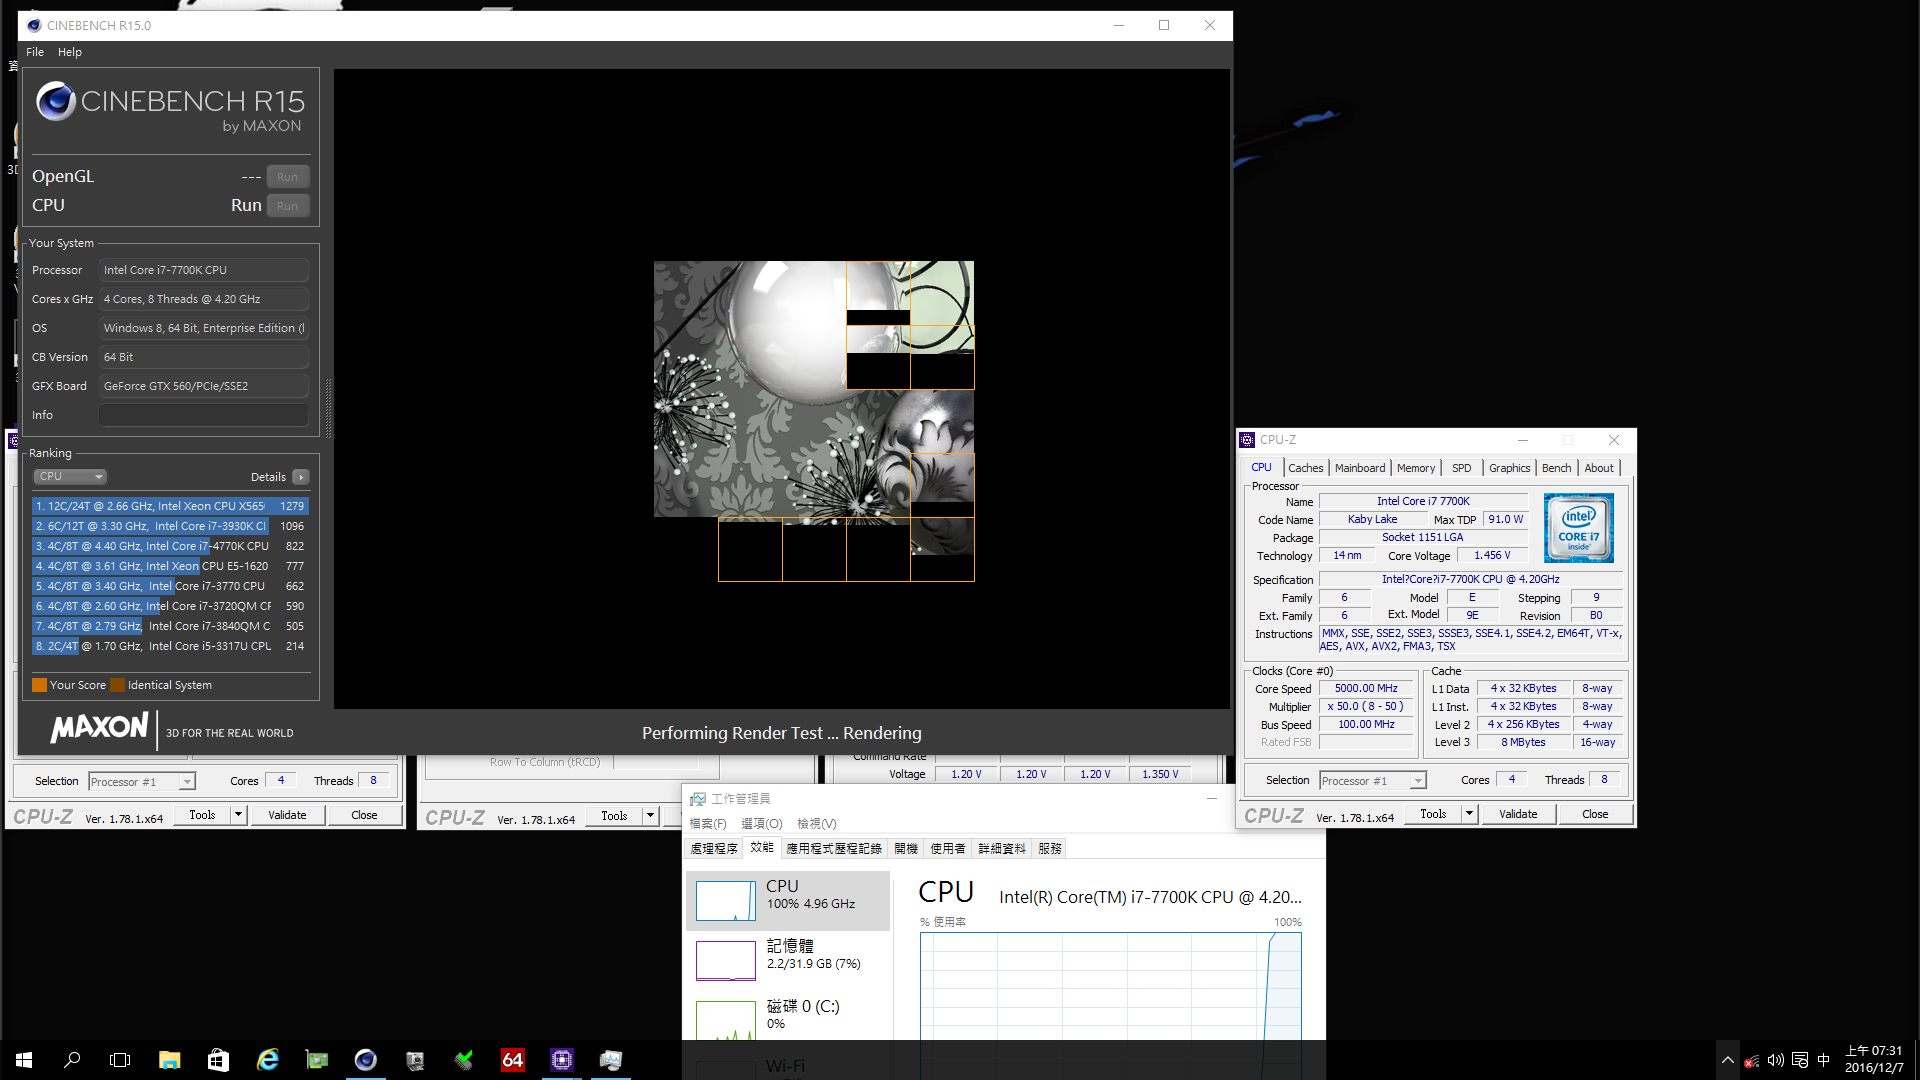Switch to Task Manager via its taskbar icon

pyautogui.click(x=610, y=1060)
